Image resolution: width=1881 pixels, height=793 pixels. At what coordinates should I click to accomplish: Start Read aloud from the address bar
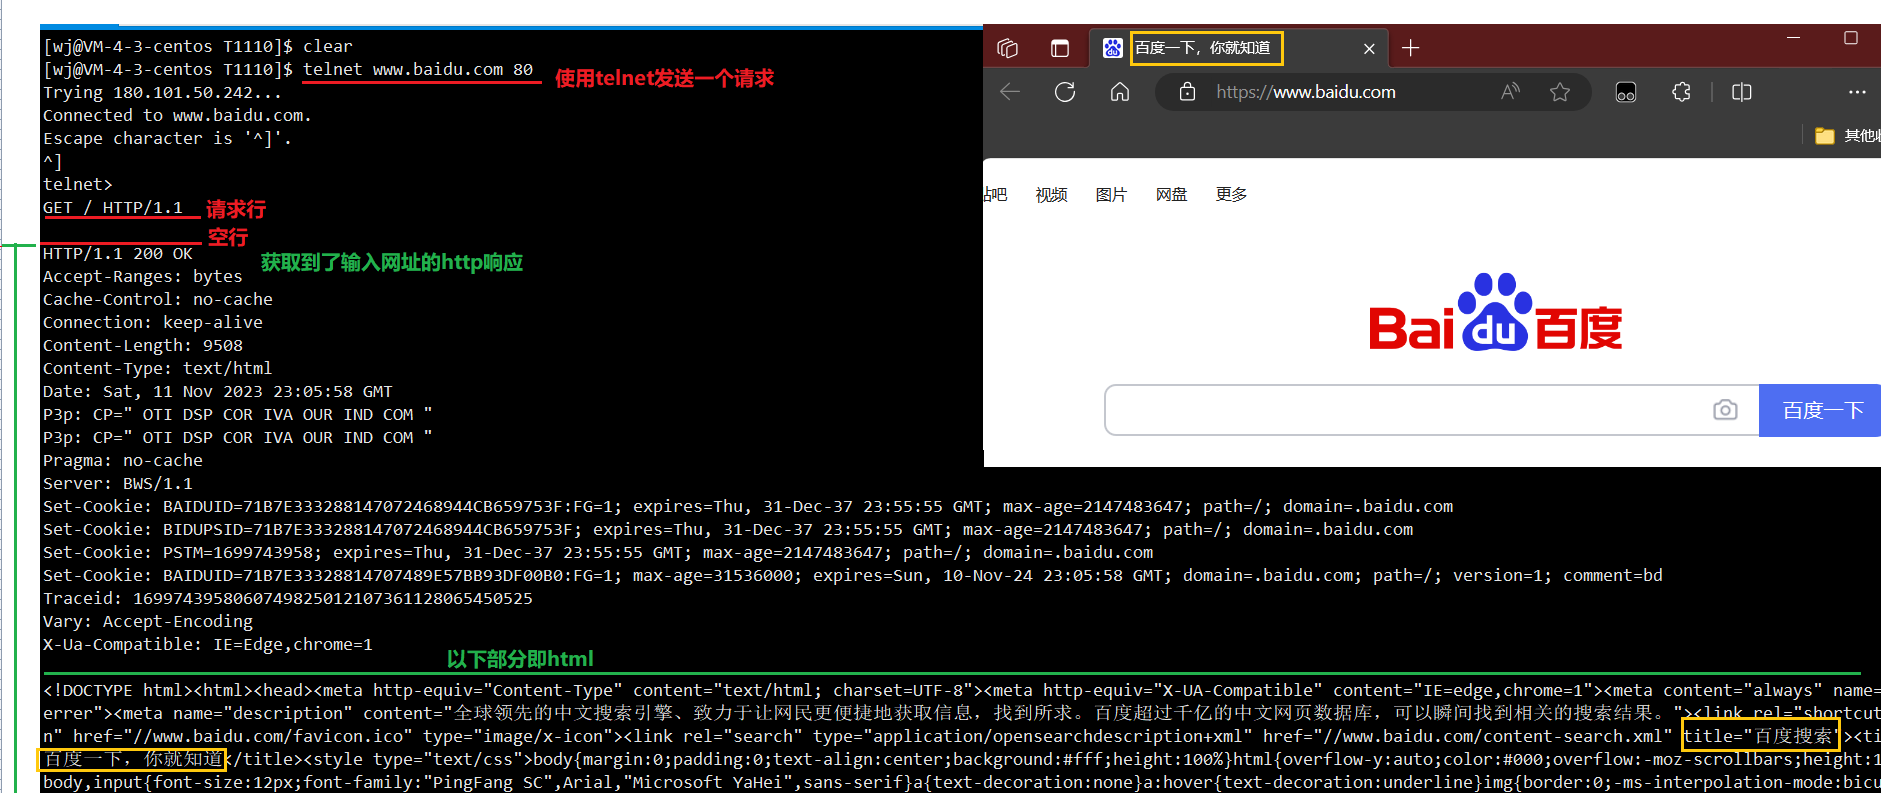click(1510, 92)
